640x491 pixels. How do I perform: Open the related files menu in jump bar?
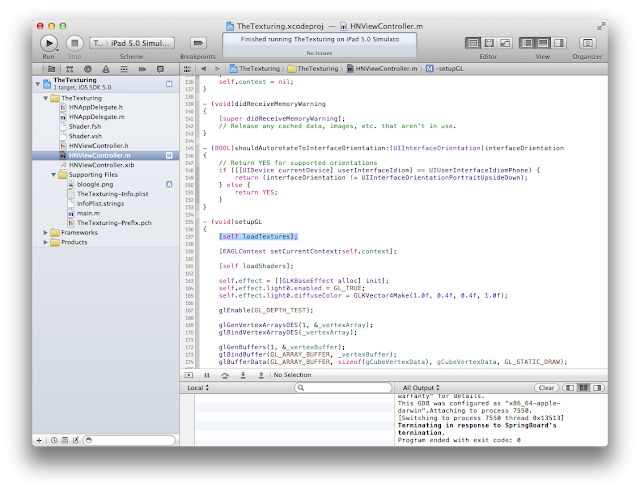pos(187,69)
